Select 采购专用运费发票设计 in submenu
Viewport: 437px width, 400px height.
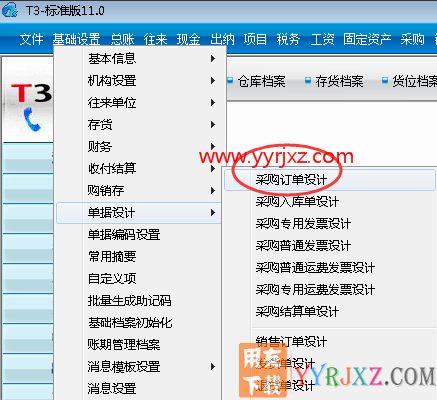click(330, 290)
